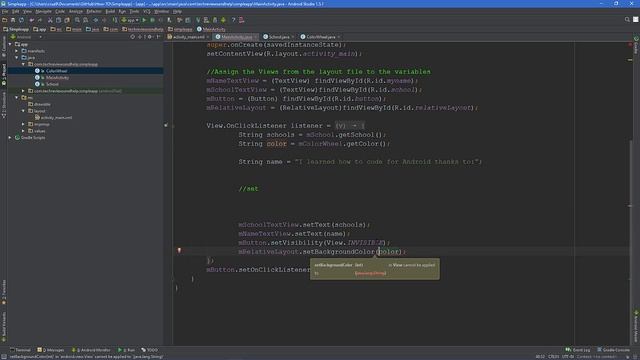Click the Search Everywhere magnifier icon
The image size is (640, 360).
click(627, 20)
